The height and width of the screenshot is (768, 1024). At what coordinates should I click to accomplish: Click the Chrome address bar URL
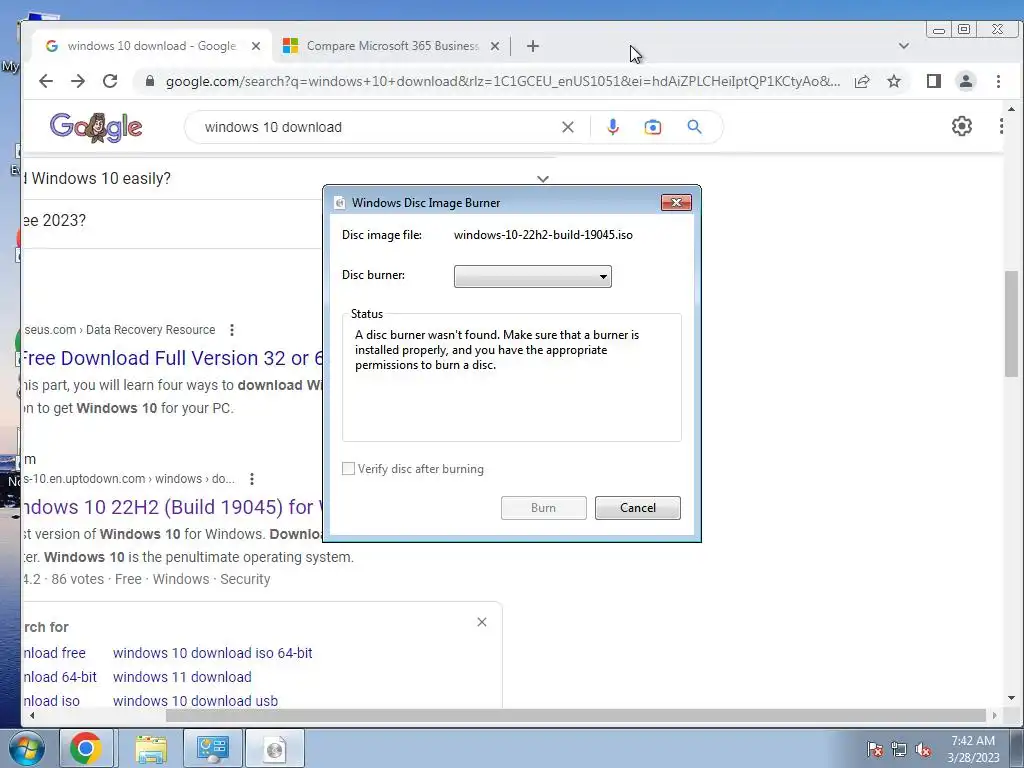503,82
